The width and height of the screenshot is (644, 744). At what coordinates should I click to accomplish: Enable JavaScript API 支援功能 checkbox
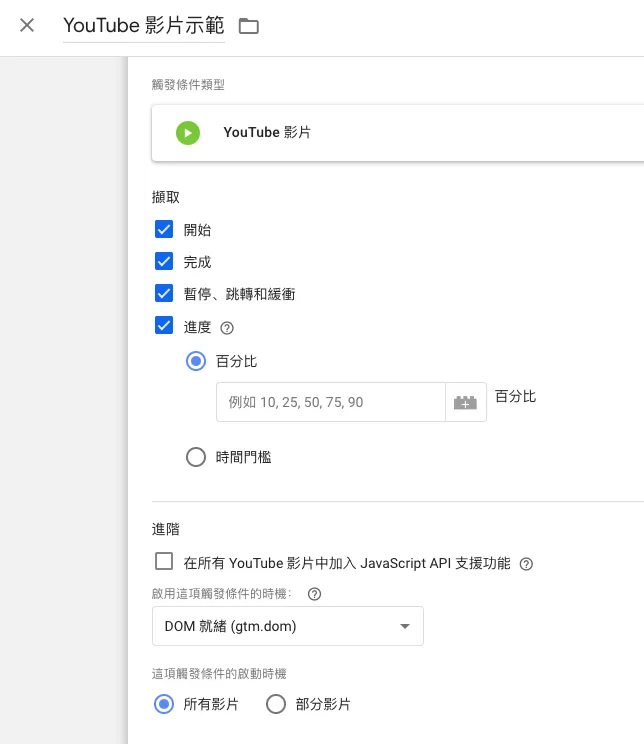164,561
